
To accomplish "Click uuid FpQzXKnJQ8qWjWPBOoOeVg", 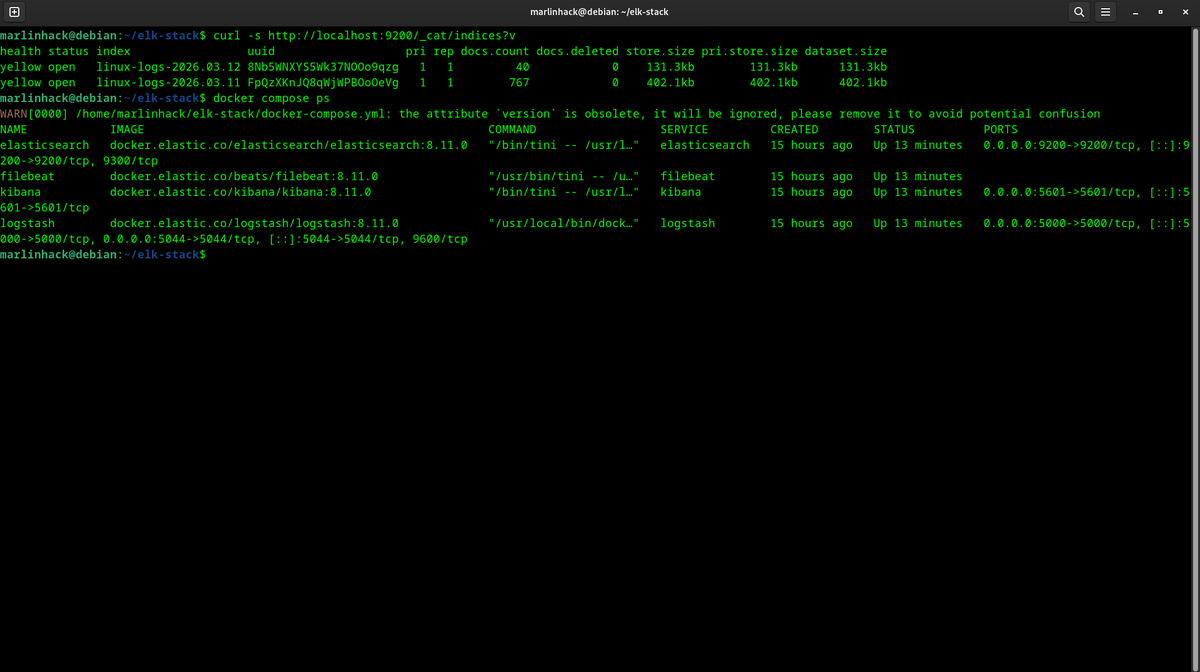I will tap(323, 83).
